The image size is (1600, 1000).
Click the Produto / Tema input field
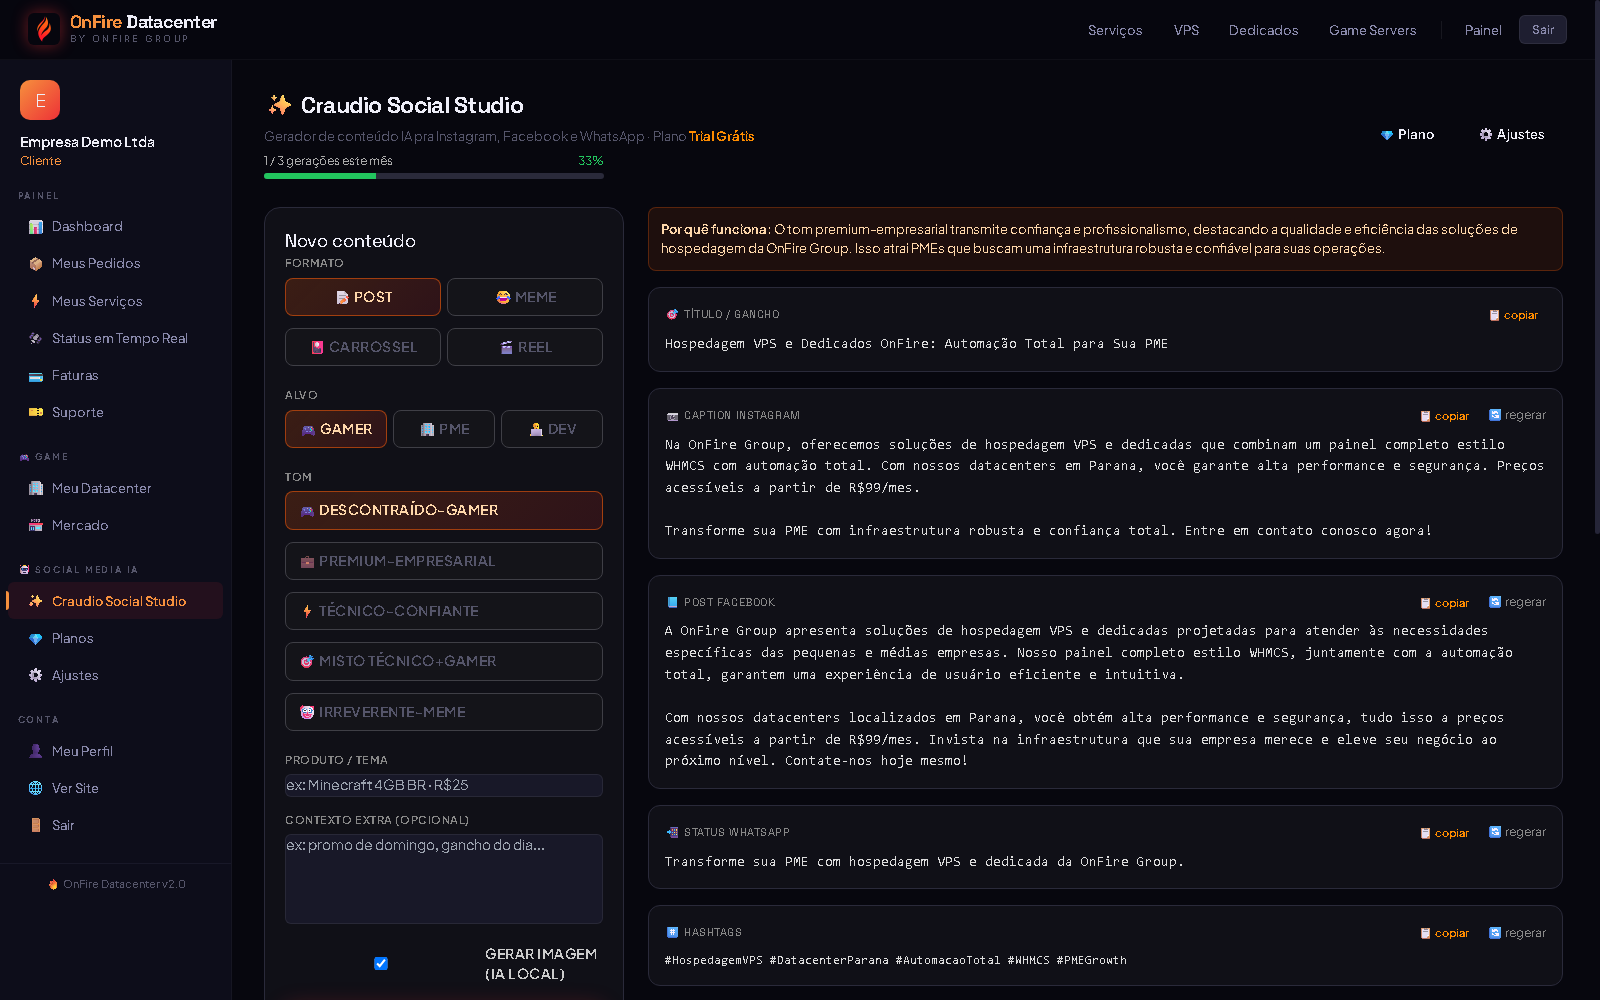coord(444,785)
